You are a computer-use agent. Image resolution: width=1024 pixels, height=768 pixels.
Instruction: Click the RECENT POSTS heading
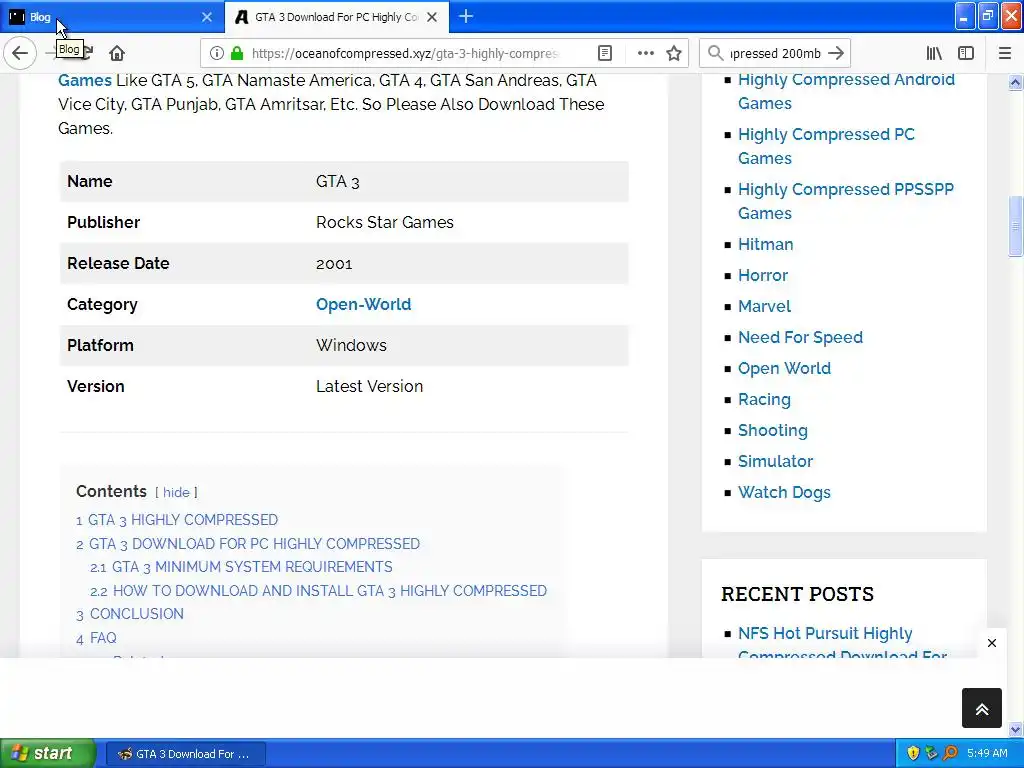pyautogui.click(x=797, y=594)
